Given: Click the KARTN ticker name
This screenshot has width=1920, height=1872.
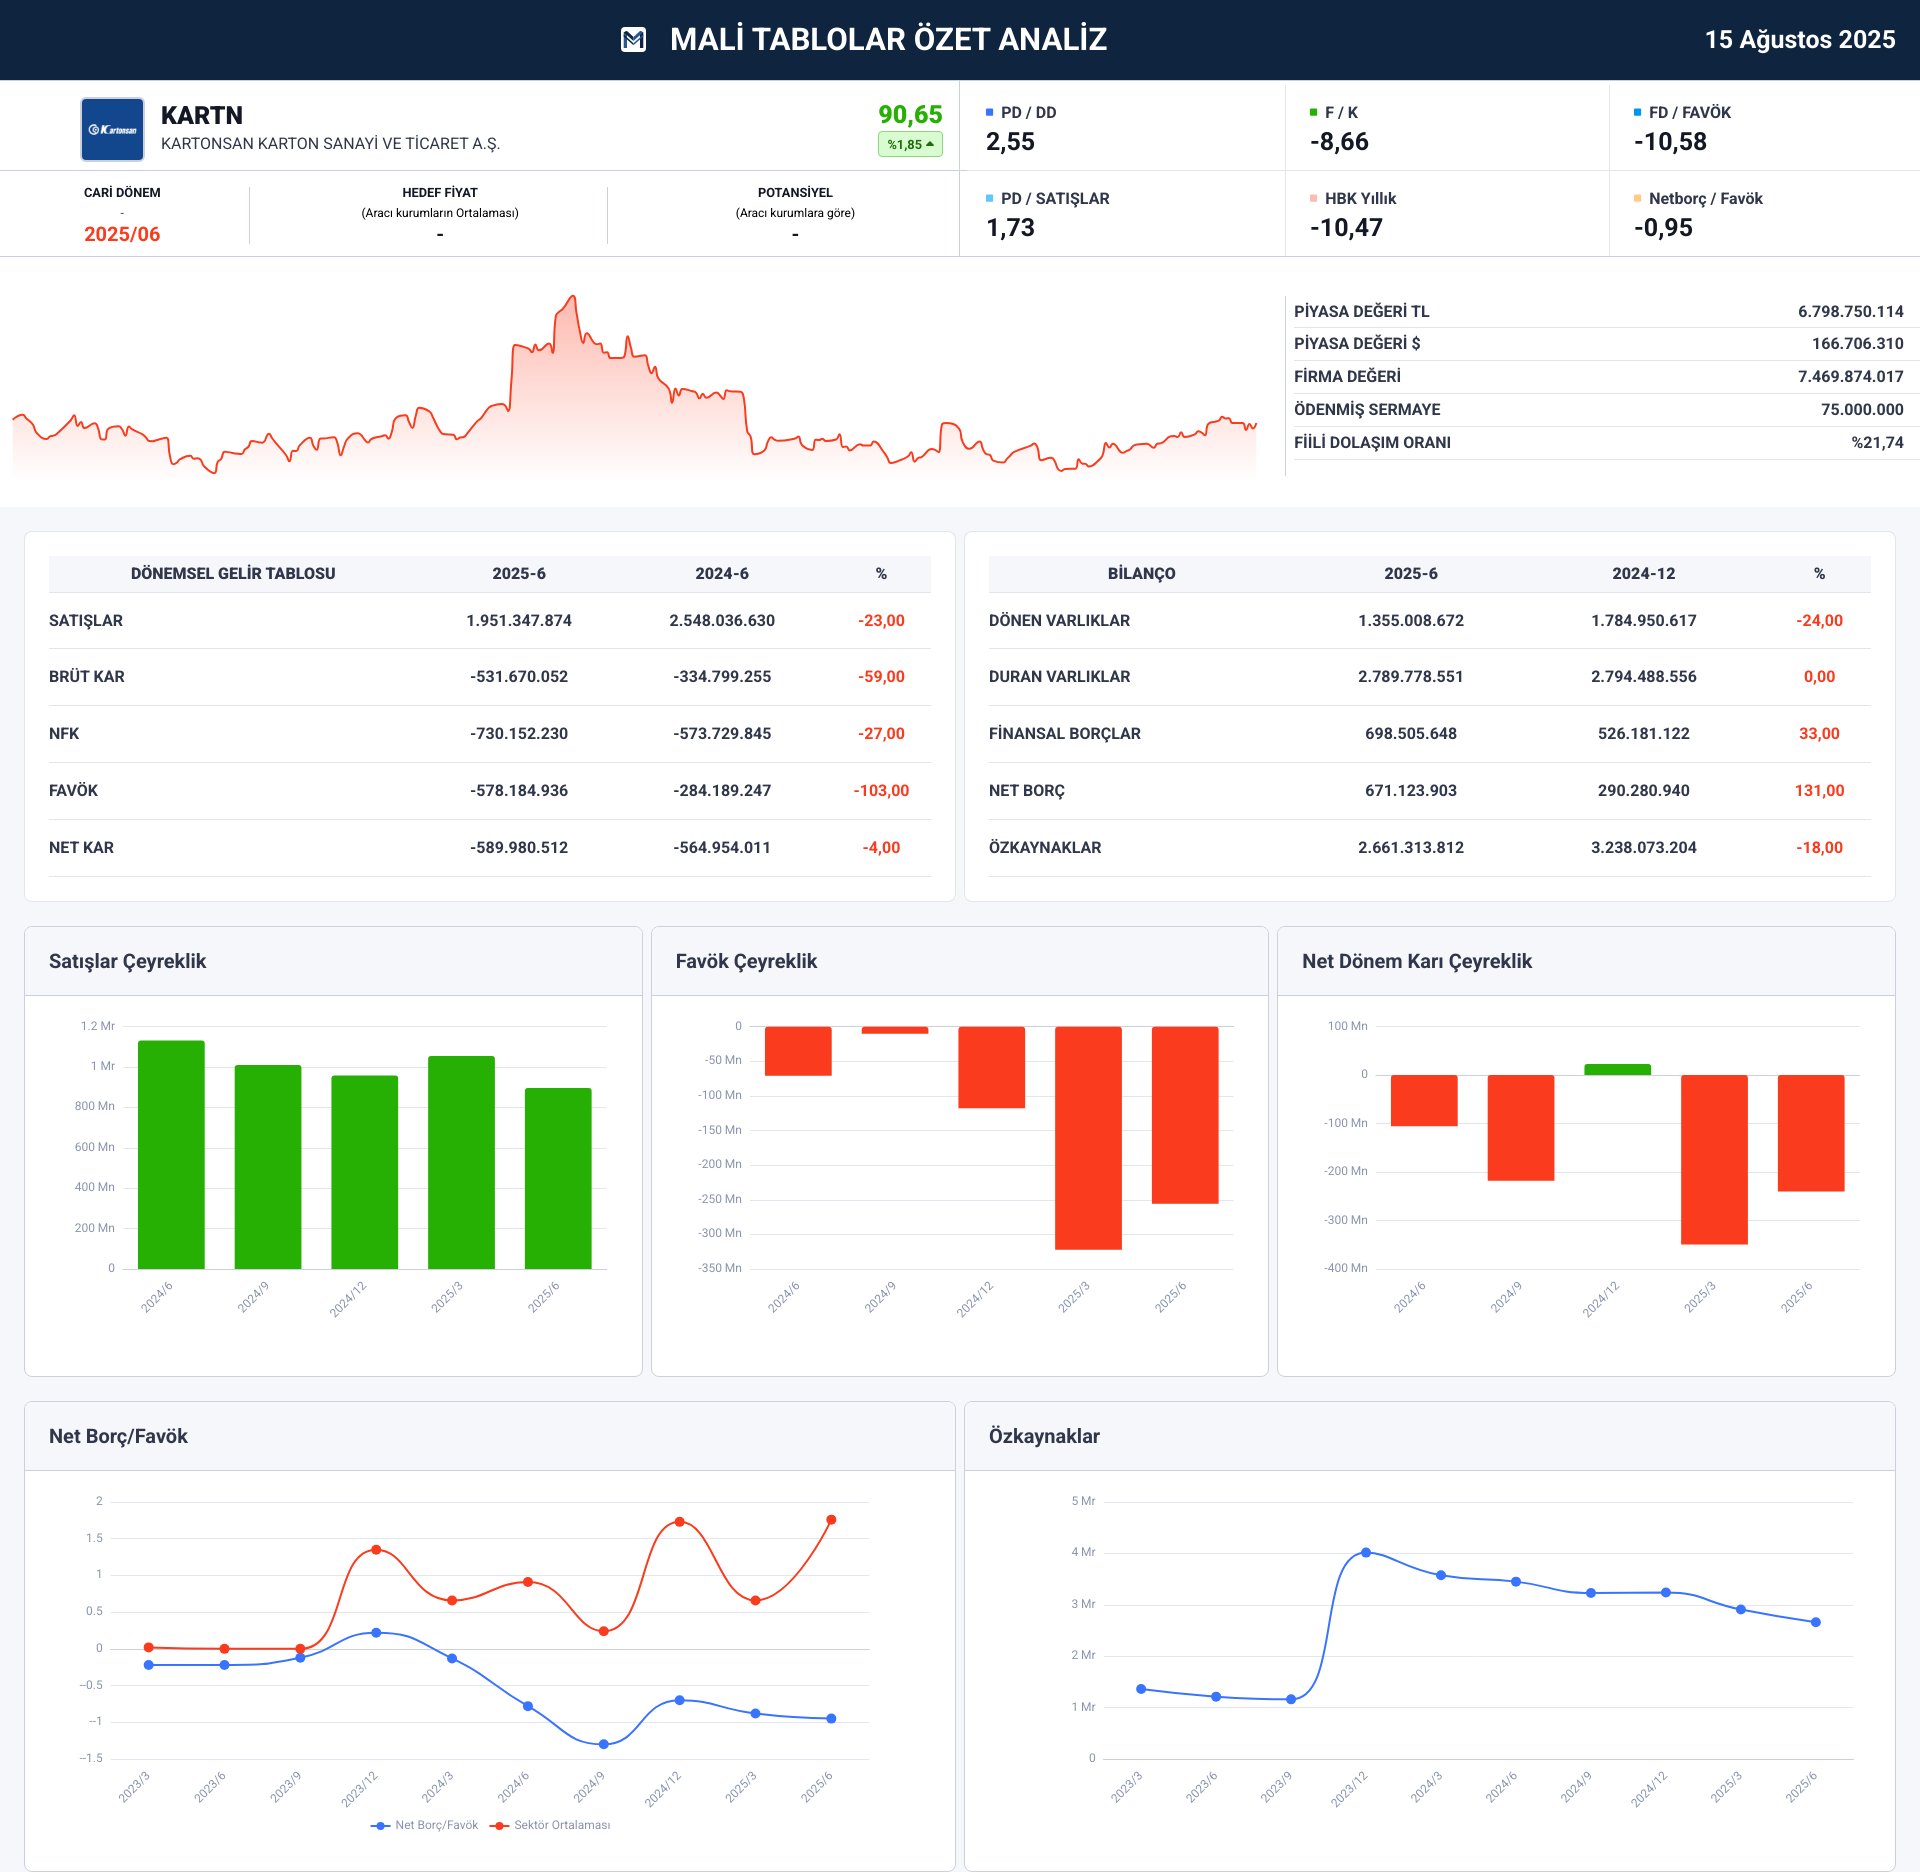Looking at the screenshot, I should pyautogui.click(x=202, y=115).
